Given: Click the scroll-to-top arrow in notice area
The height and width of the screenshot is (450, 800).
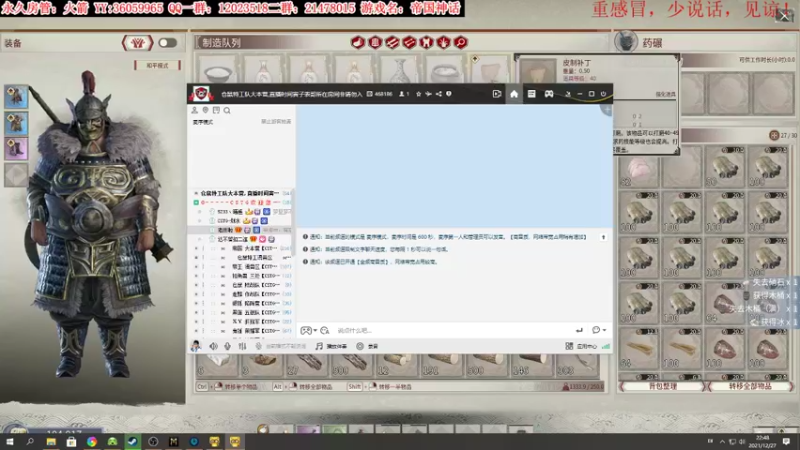Looking at the screenshot, I should (x=603, y=237).
